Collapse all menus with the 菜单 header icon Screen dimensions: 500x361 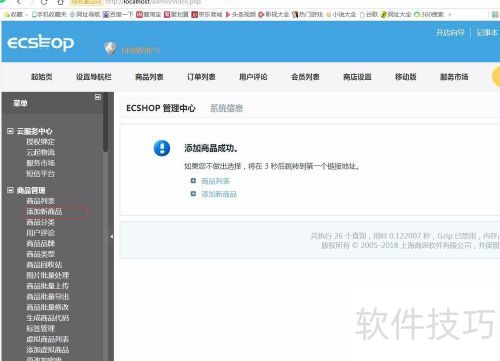point(98,97)
